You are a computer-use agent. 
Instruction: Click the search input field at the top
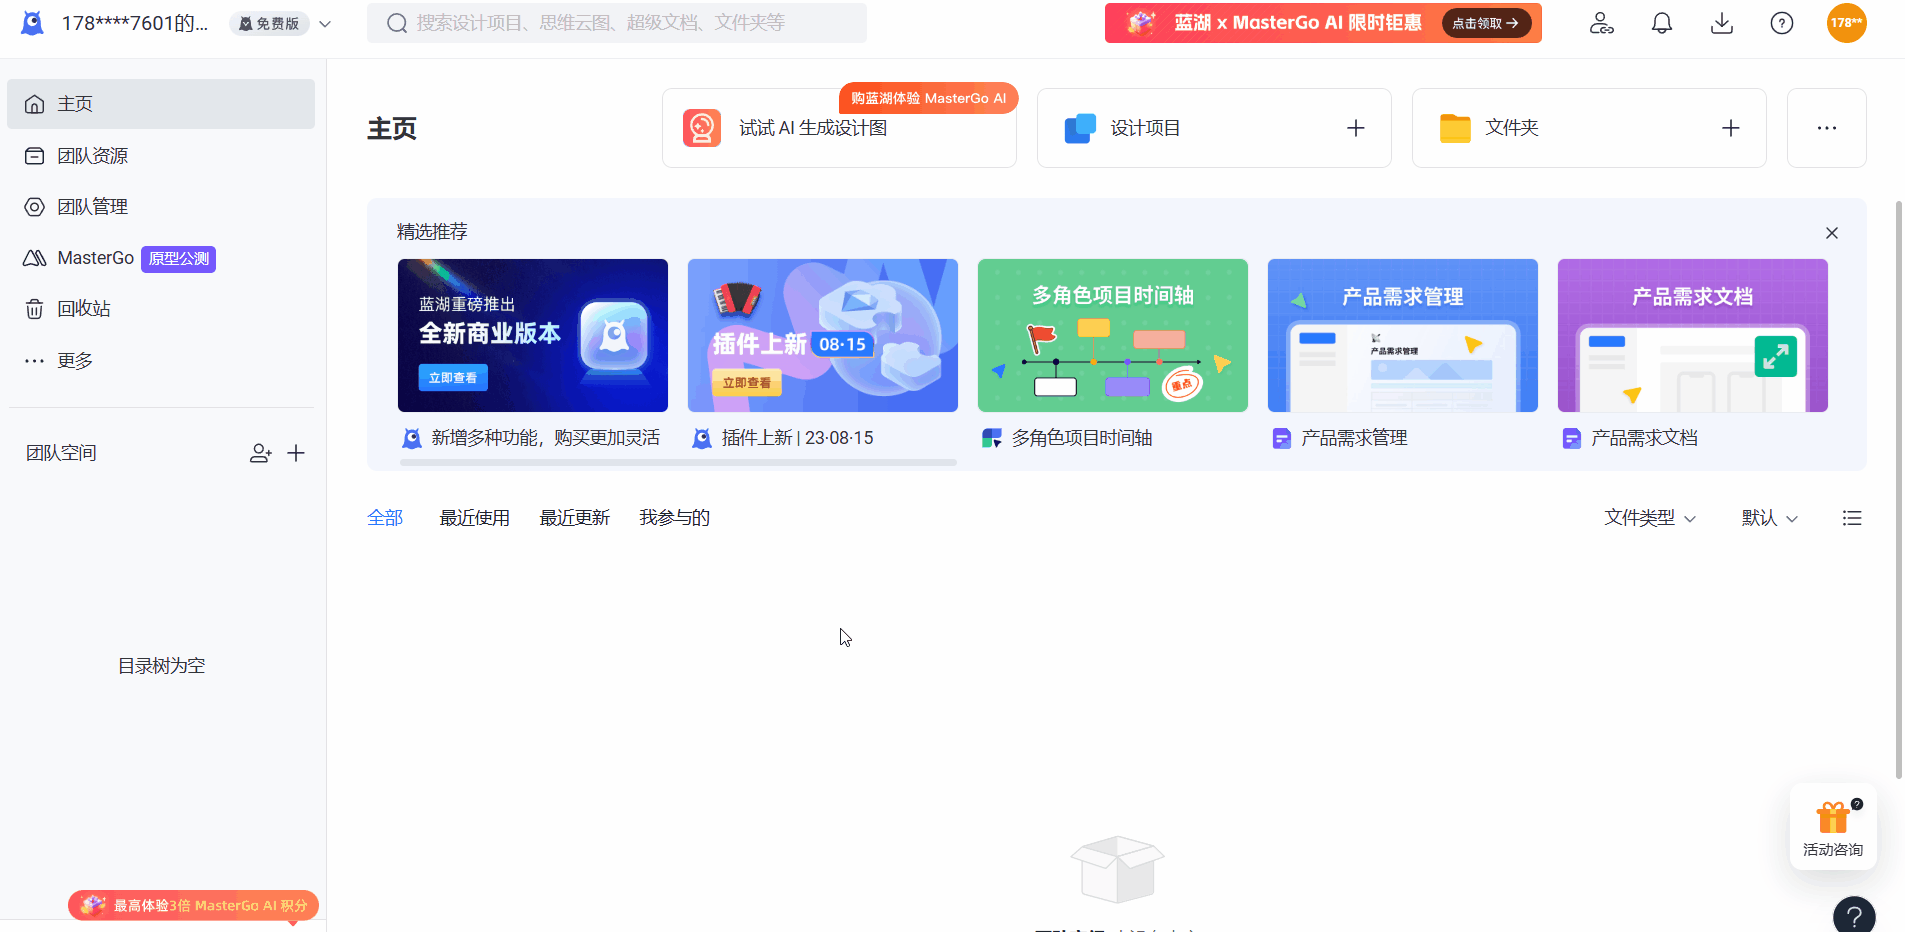pyautogui.click(x=616, y=22)
